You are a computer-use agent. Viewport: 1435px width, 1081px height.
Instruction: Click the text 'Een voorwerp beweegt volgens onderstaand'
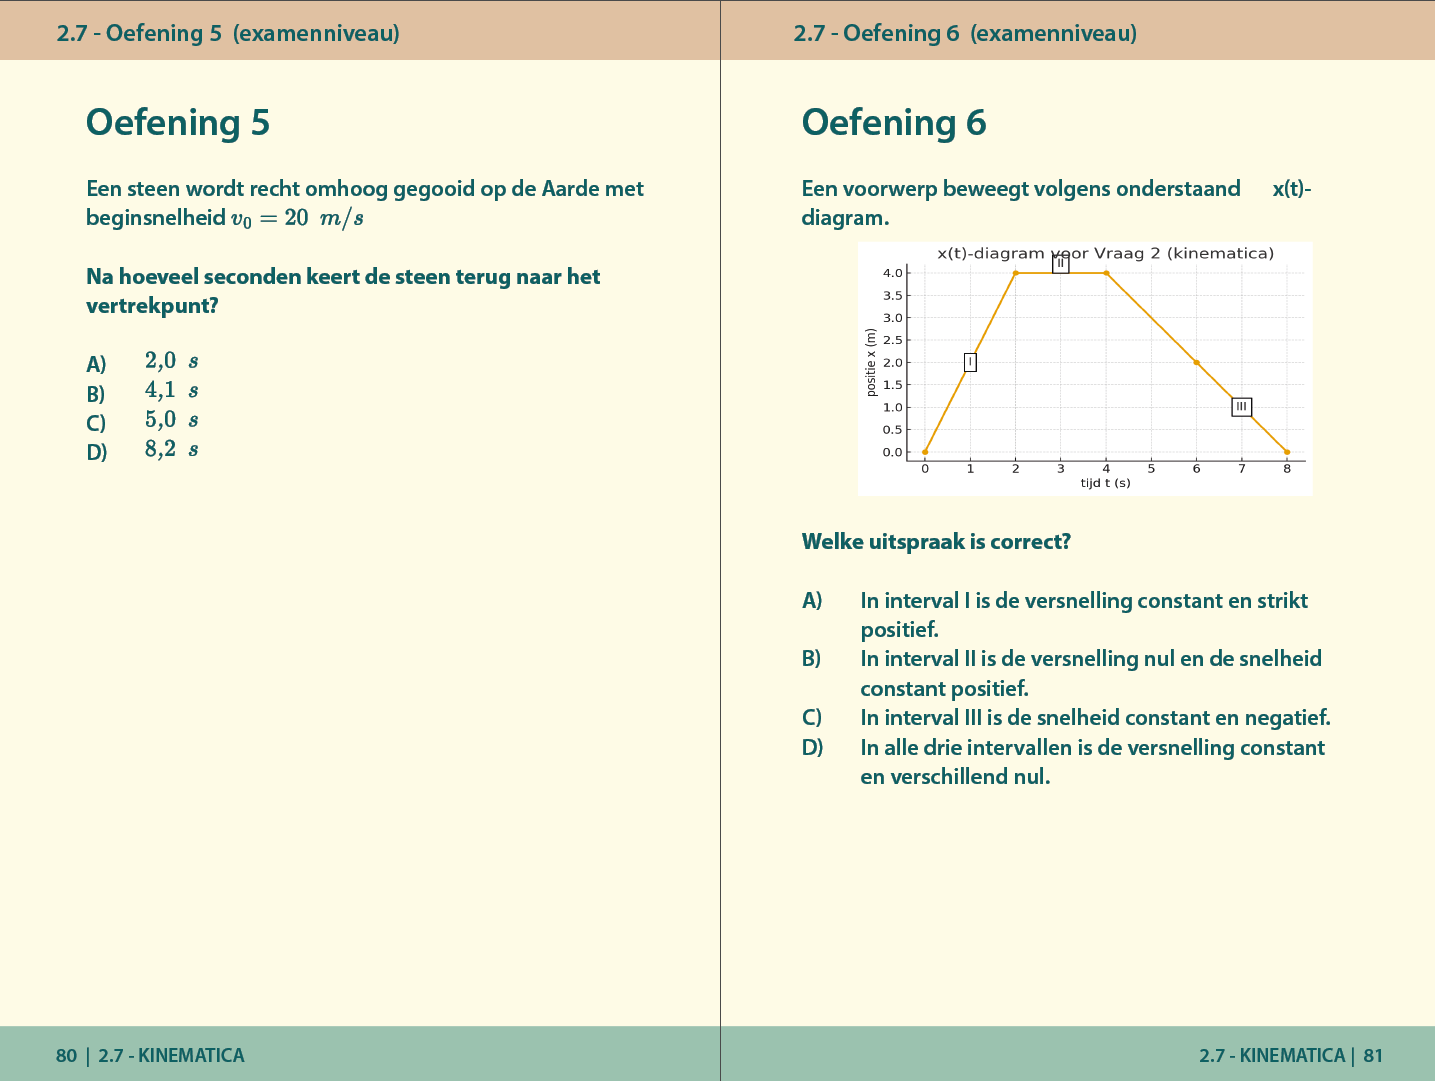coord(1021,189)
